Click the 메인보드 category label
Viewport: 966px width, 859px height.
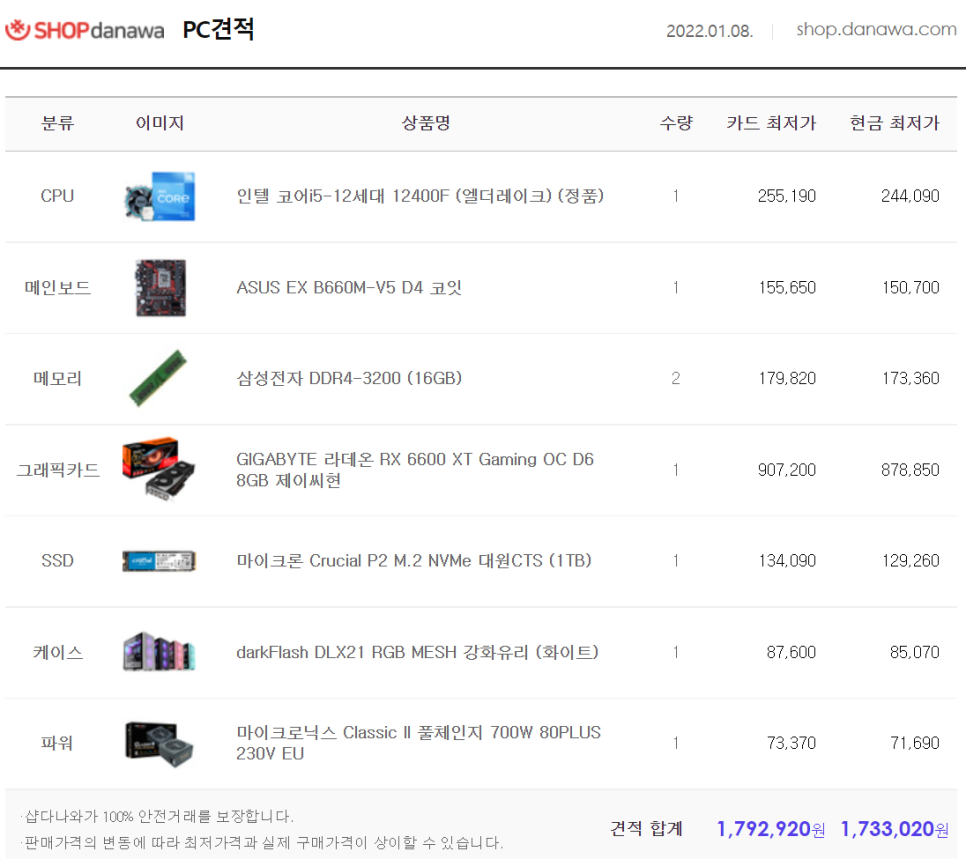click(x=57, y=288)
